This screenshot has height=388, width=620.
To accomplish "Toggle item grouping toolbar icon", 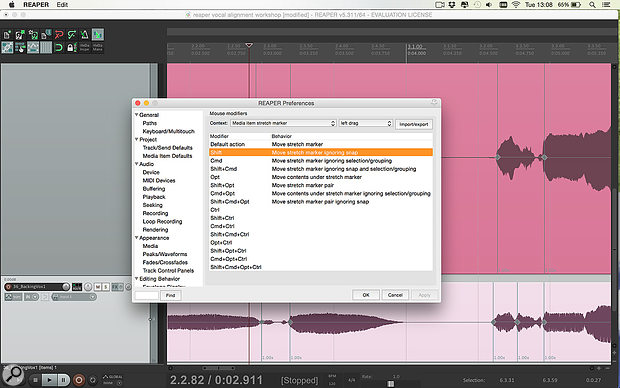I will click(x=7, y=48).
